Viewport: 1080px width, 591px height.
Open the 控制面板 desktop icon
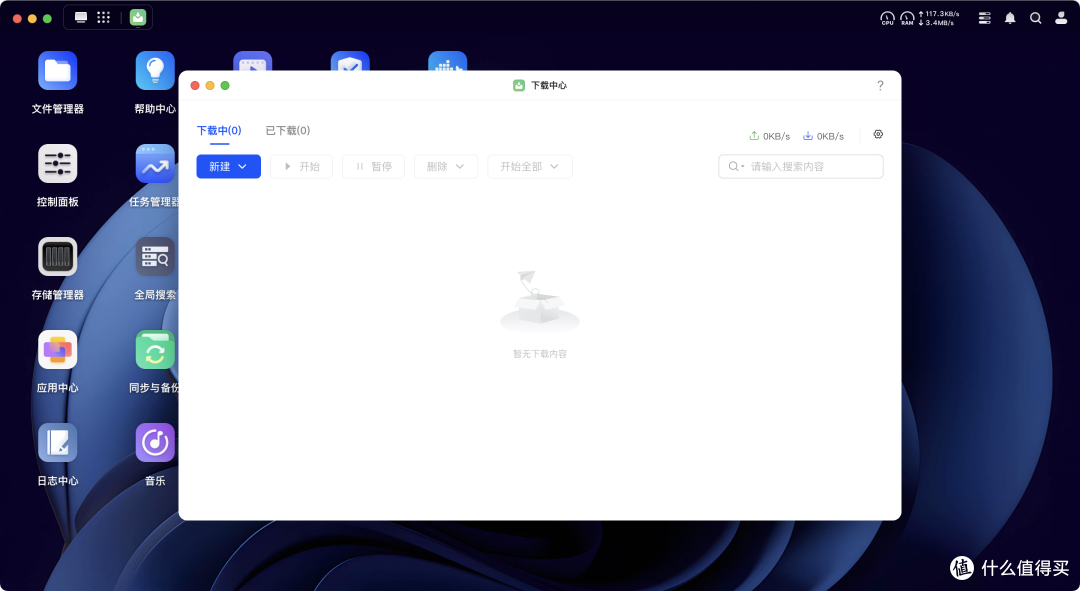tap(57, 164)
